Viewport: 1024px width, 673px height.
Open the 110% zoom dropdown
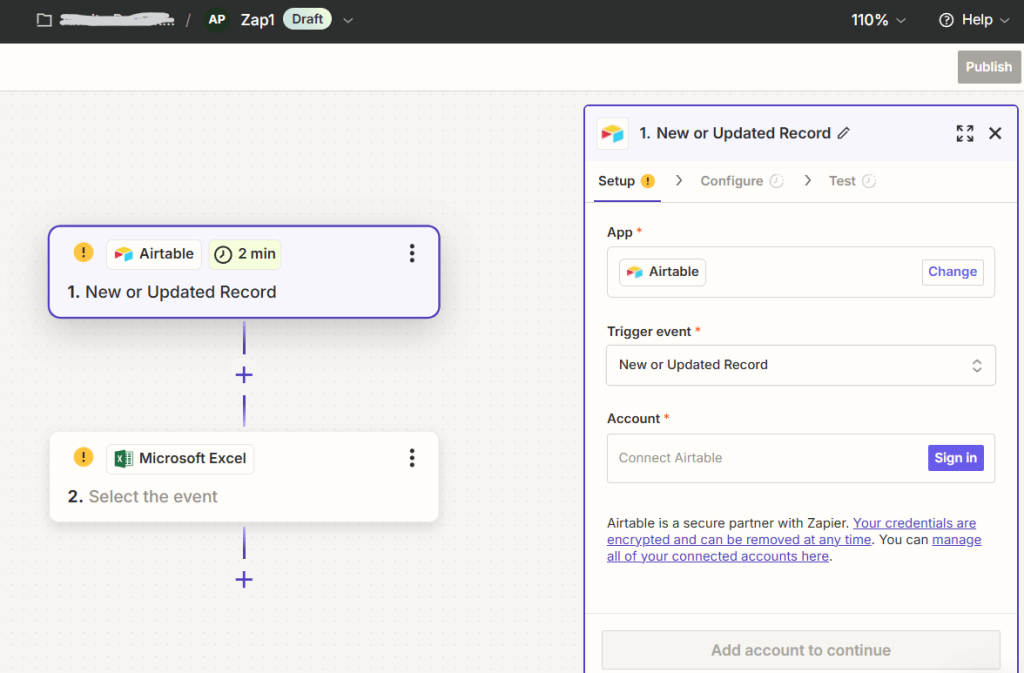pyautogui.click(x=878, y=20)
